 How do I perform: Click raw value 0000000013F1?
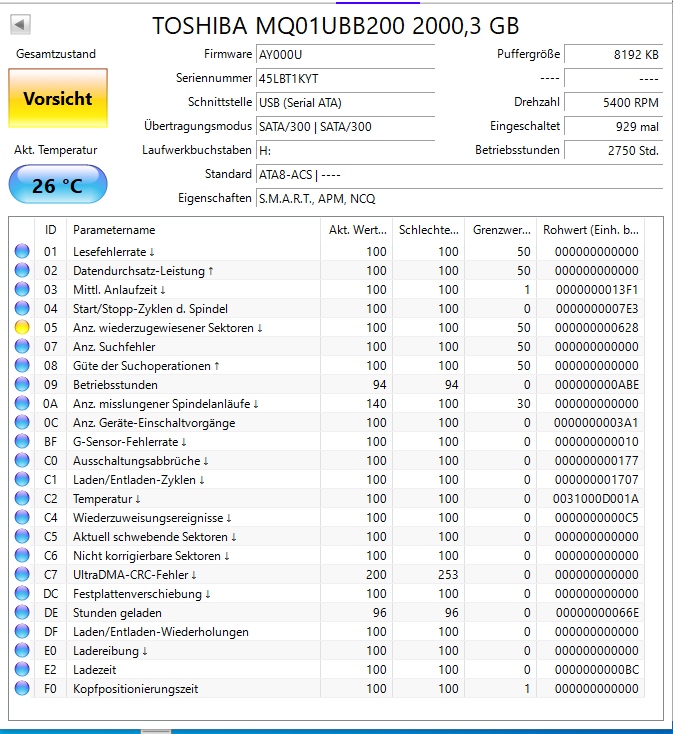coord(597,290)
